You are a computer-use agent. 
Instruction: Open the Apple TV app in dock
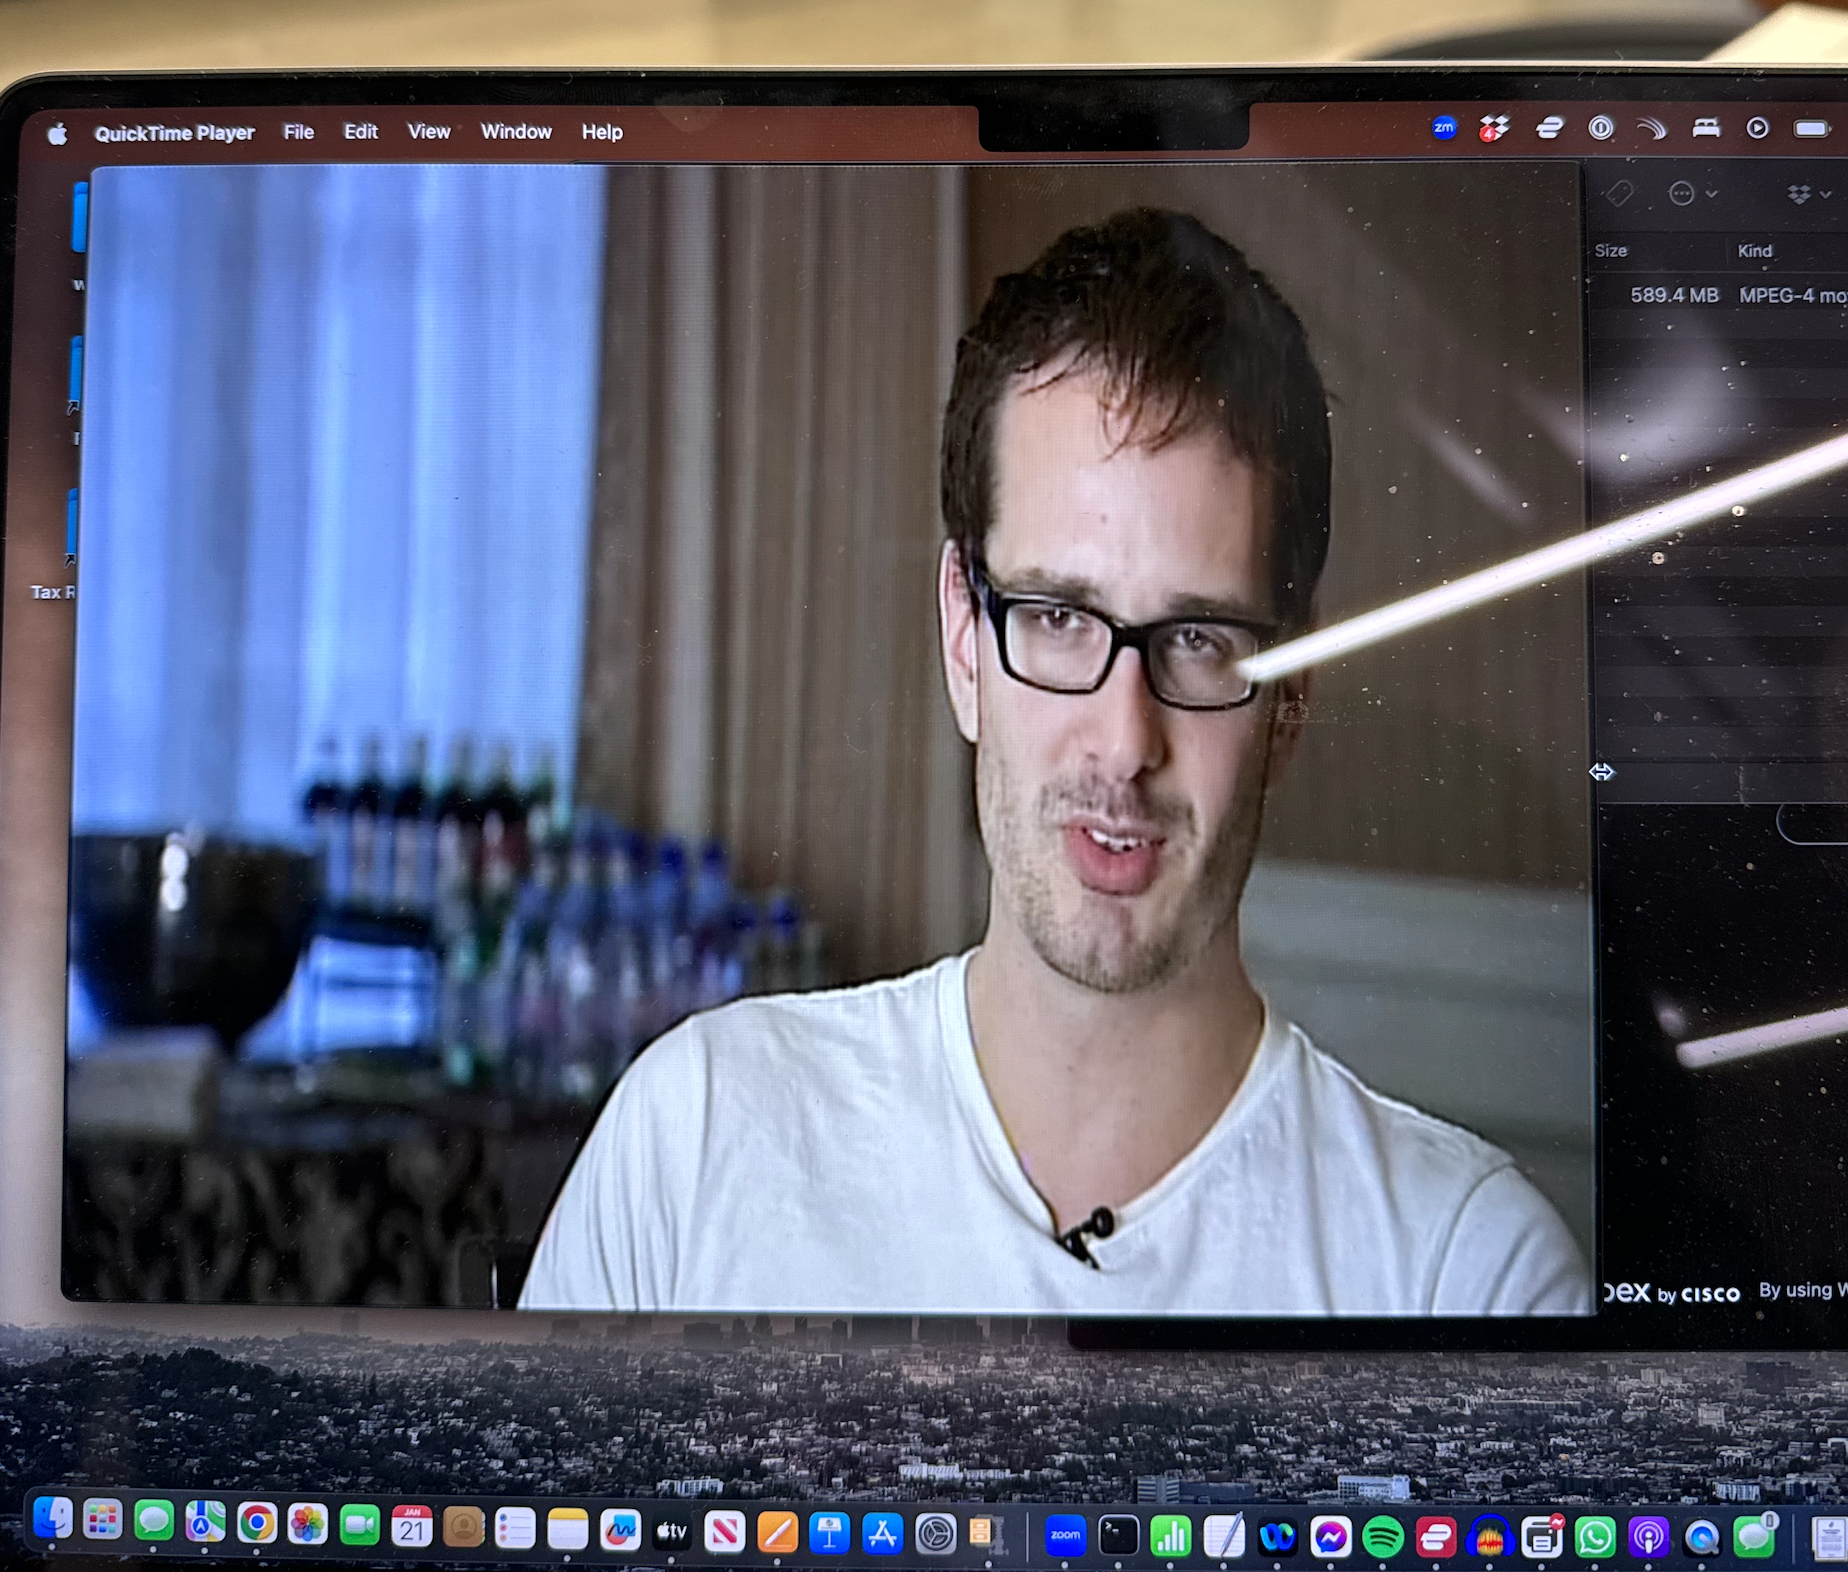coord(672,1532)
